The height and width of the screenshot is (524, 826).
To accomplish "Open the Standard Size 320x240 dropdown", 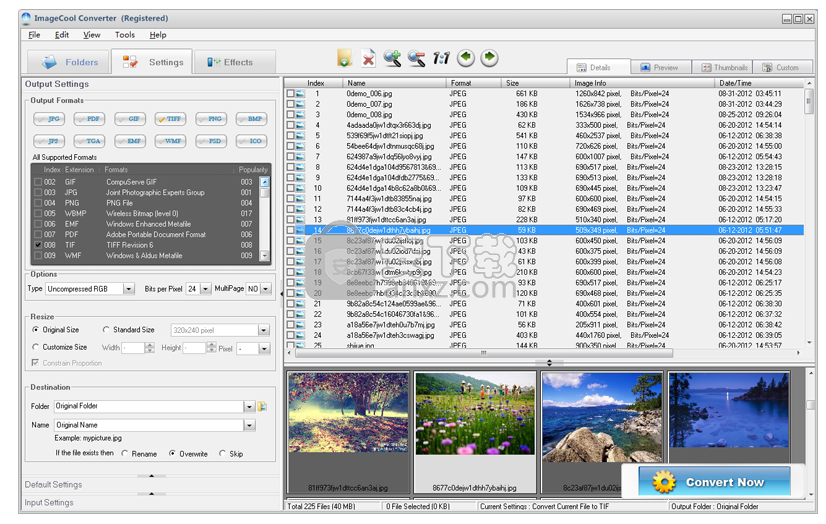I will point(264,330).
